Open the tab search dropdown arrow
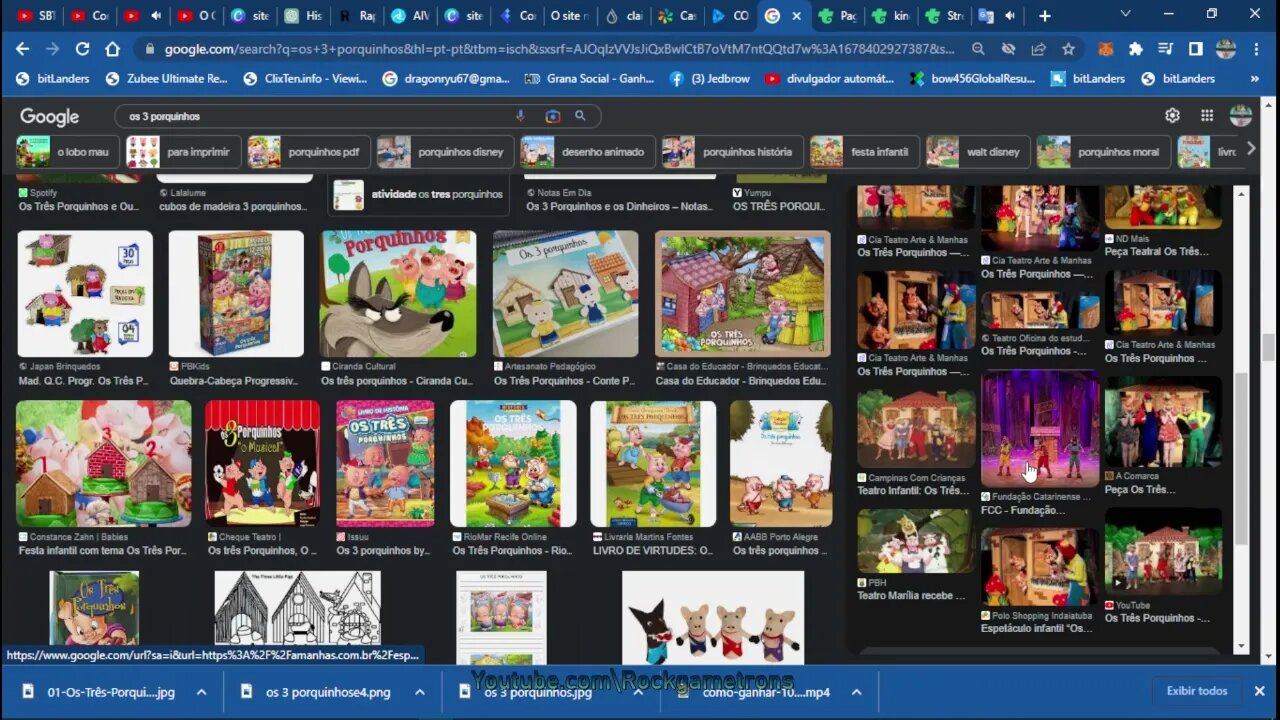Viewport: 1280px width, 720px height. coord(1126,14)
